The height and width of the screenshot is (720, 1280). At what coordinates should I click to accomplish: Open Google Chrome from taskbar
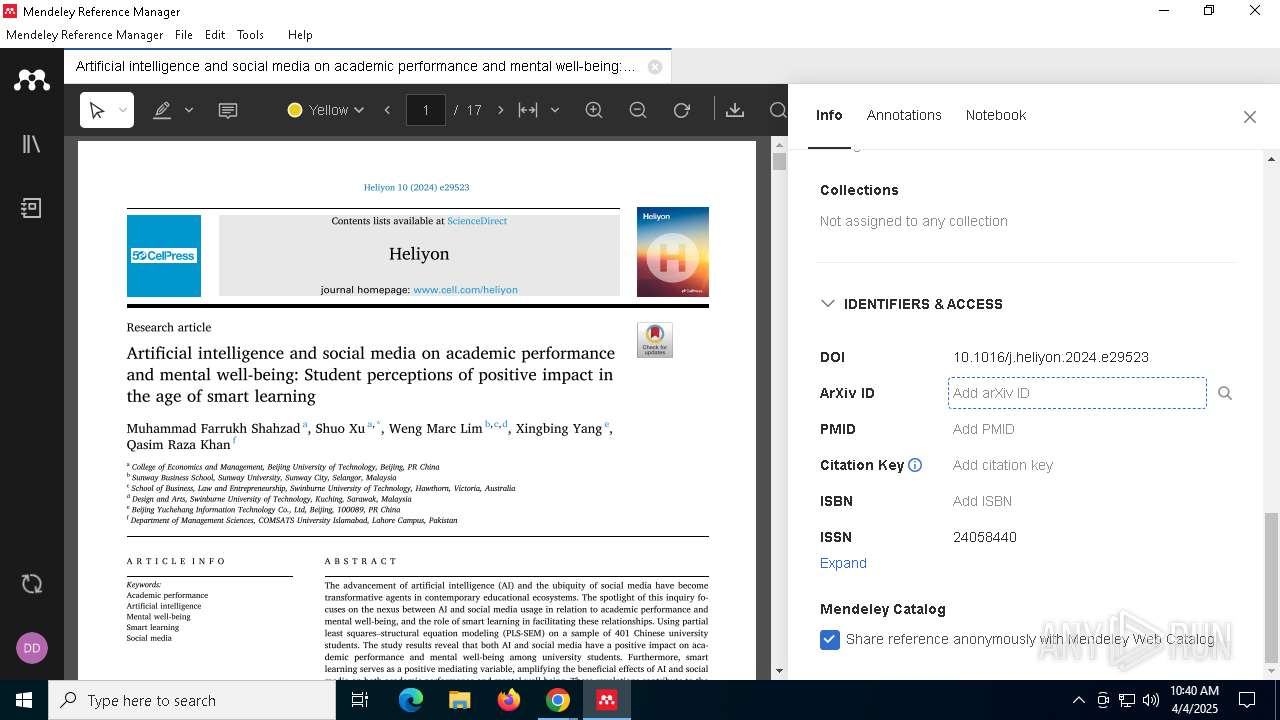coord(558,700)
